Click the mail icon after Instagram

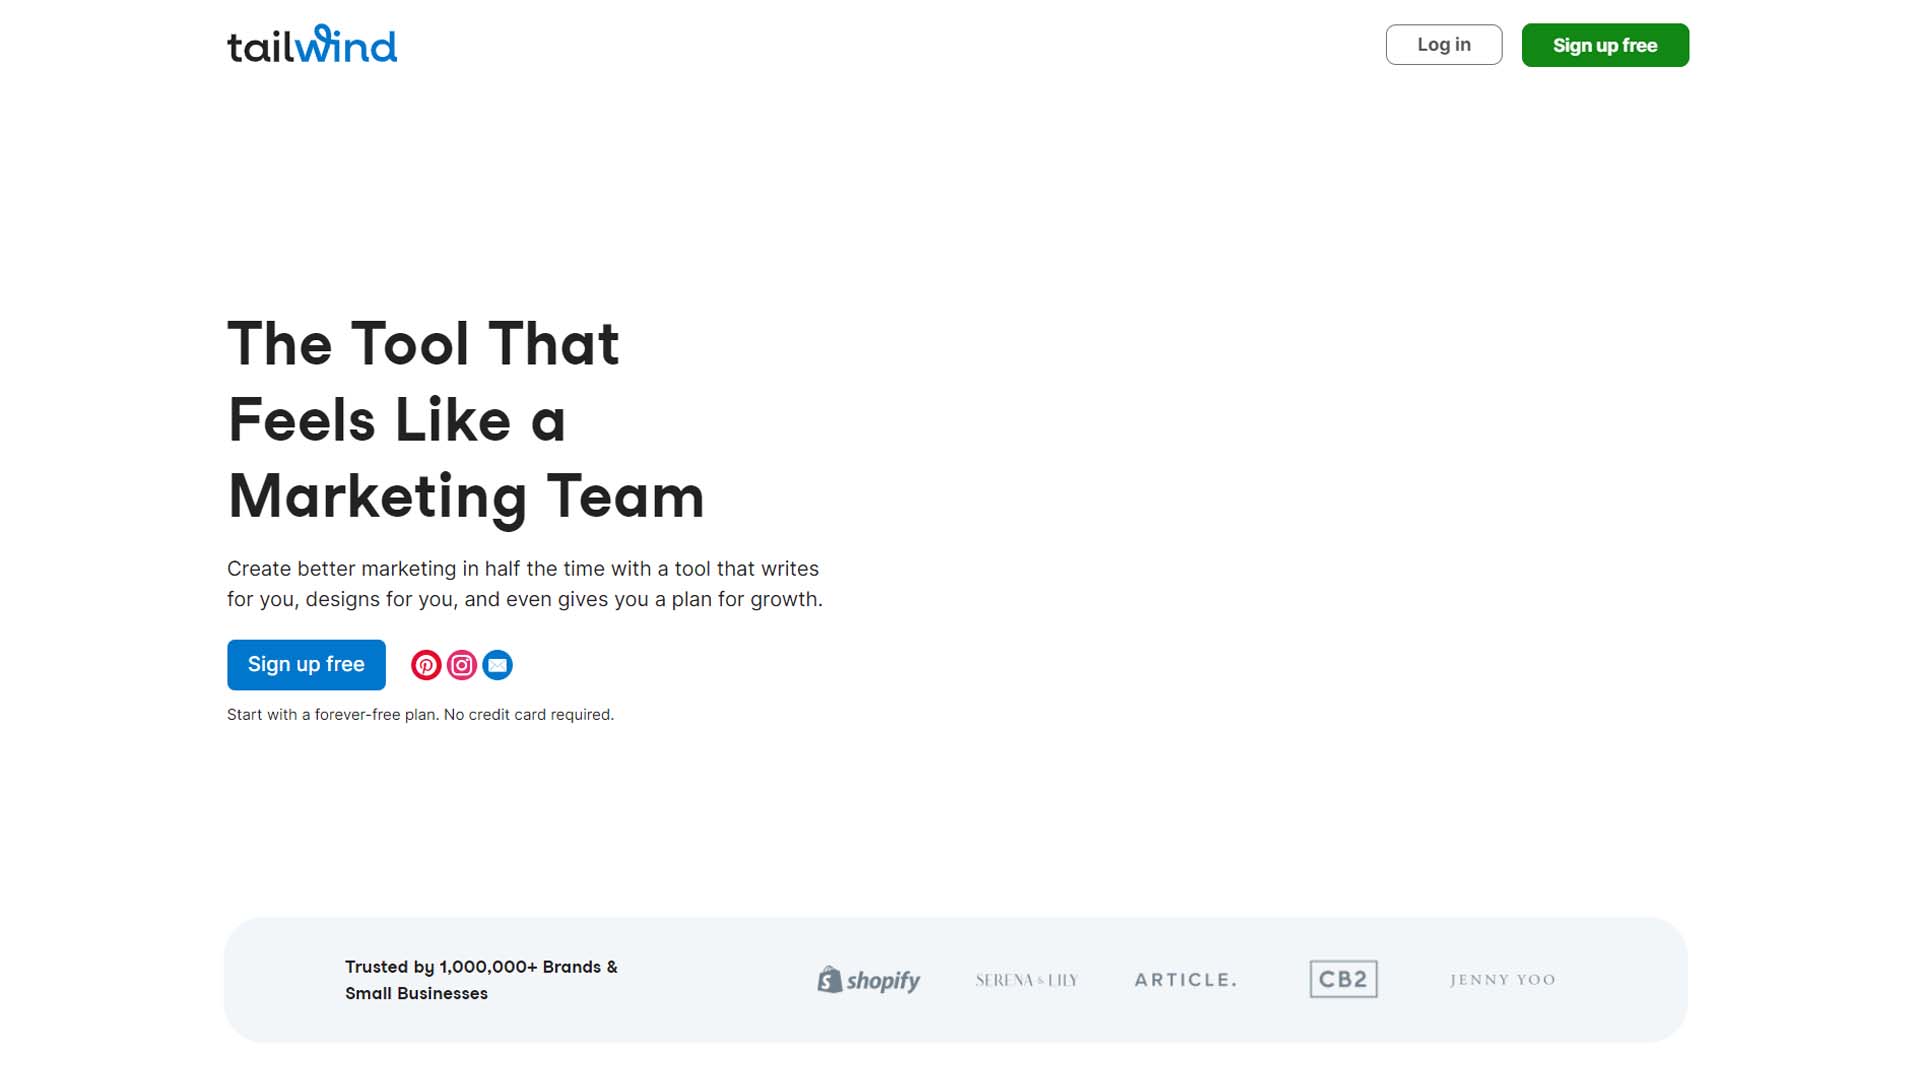[497, 664]
